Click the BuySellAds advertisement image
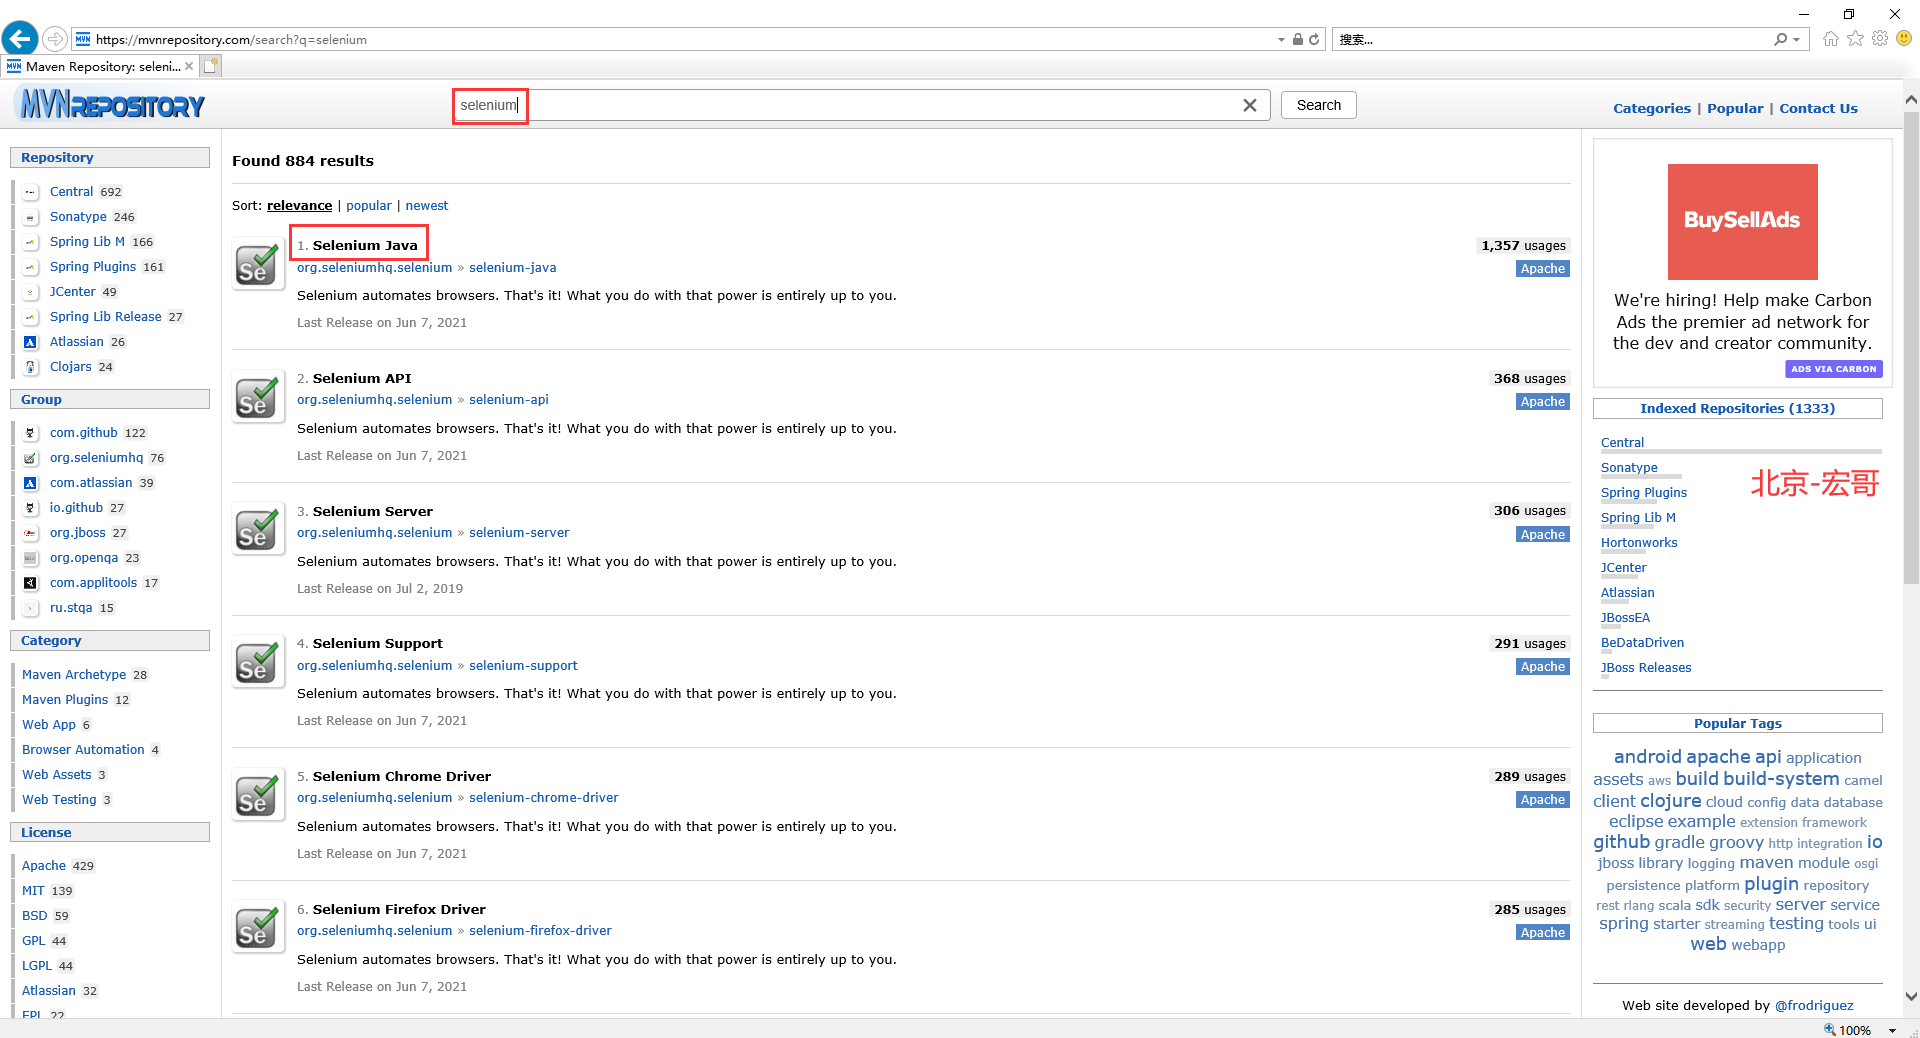This screenshot has height=1038, width=1920. pos(1742,221)
